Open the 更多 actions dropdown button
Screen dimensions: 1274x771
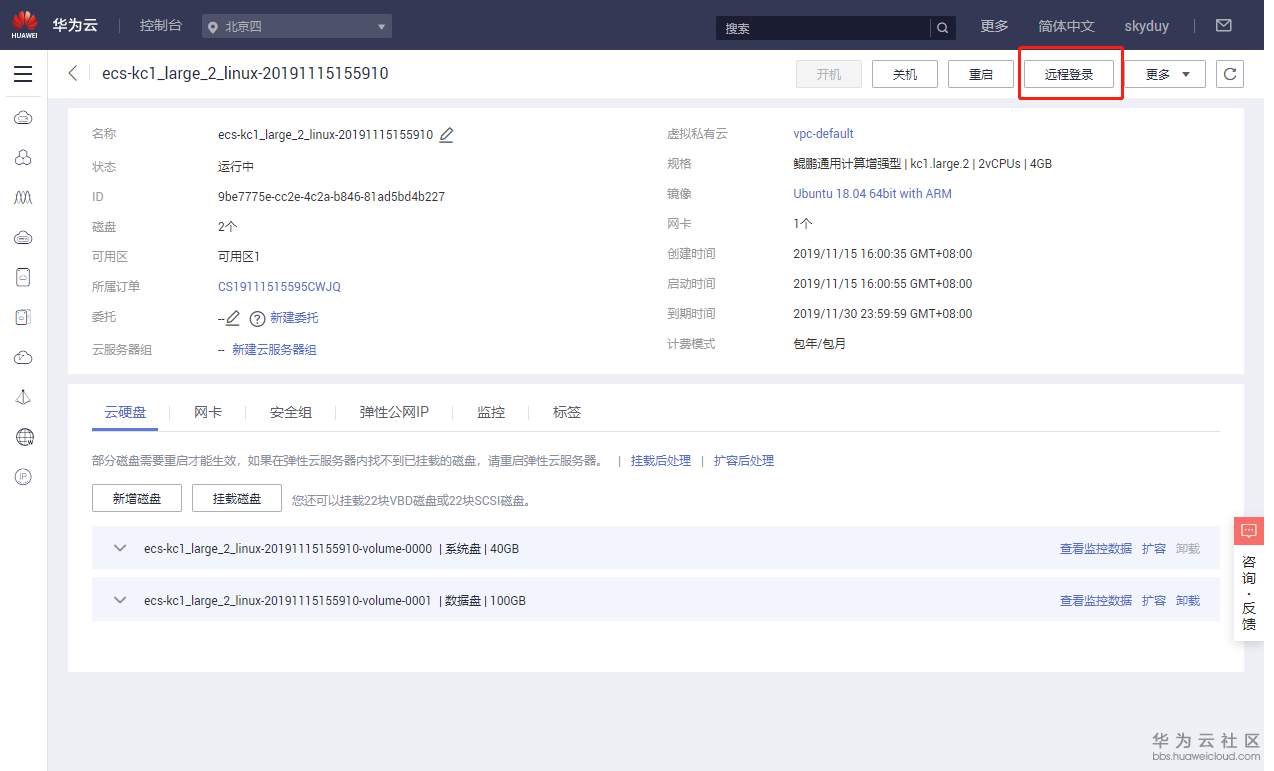coord(1167,74)
